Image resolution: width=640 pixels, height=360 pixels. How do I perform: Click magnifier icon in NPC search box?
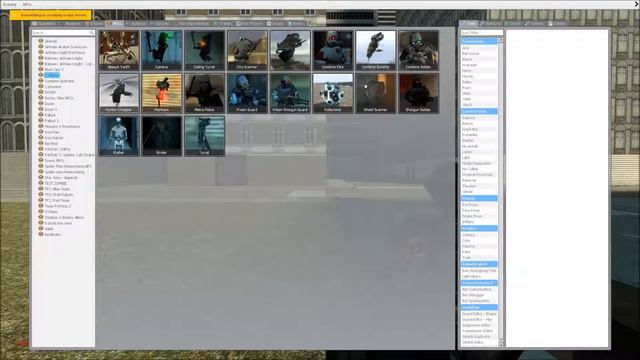(x=91, y=33)
